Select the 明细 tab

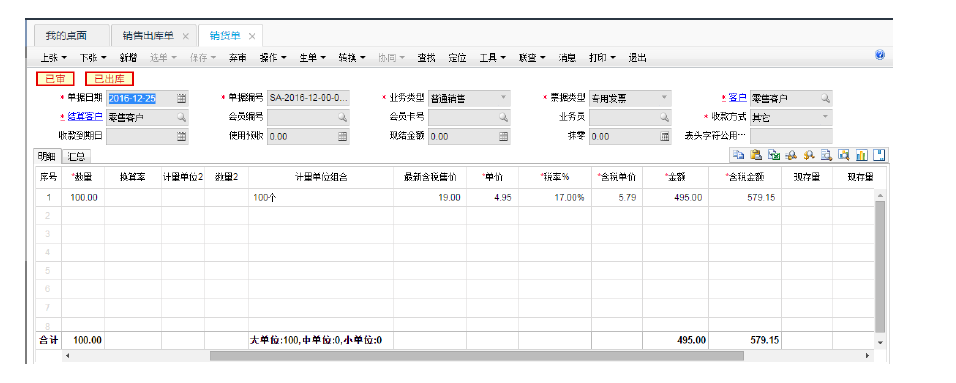[48, 156]
